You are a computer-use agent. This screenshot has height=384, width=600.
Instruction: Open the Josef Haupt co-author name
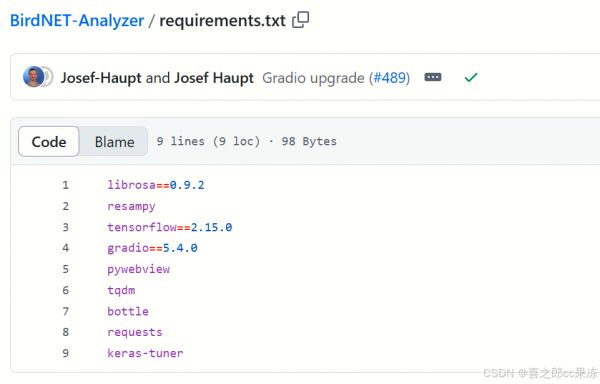point(214,78)
